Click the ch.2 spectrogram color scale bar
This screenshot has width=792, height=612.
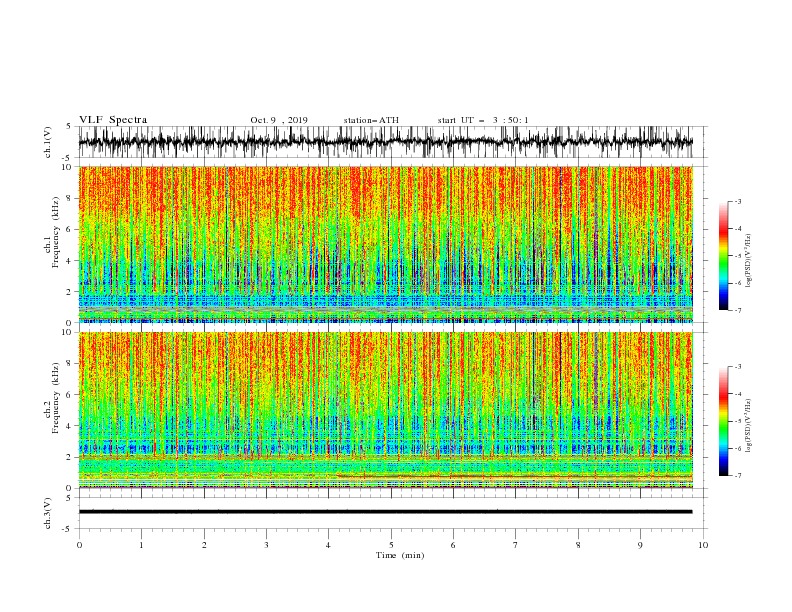[x=723, y=421]
